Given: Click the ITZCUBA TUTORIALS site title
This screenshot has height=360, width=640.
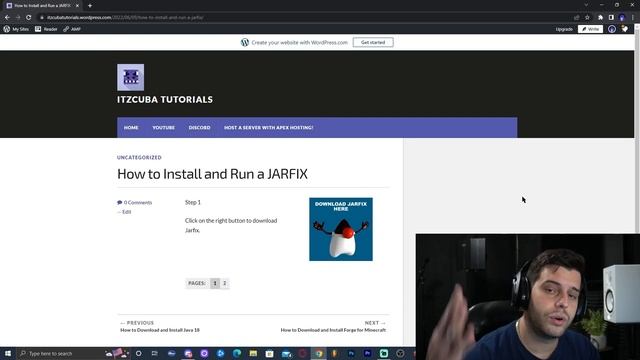Looking at the screenshot, I should 165,100.
